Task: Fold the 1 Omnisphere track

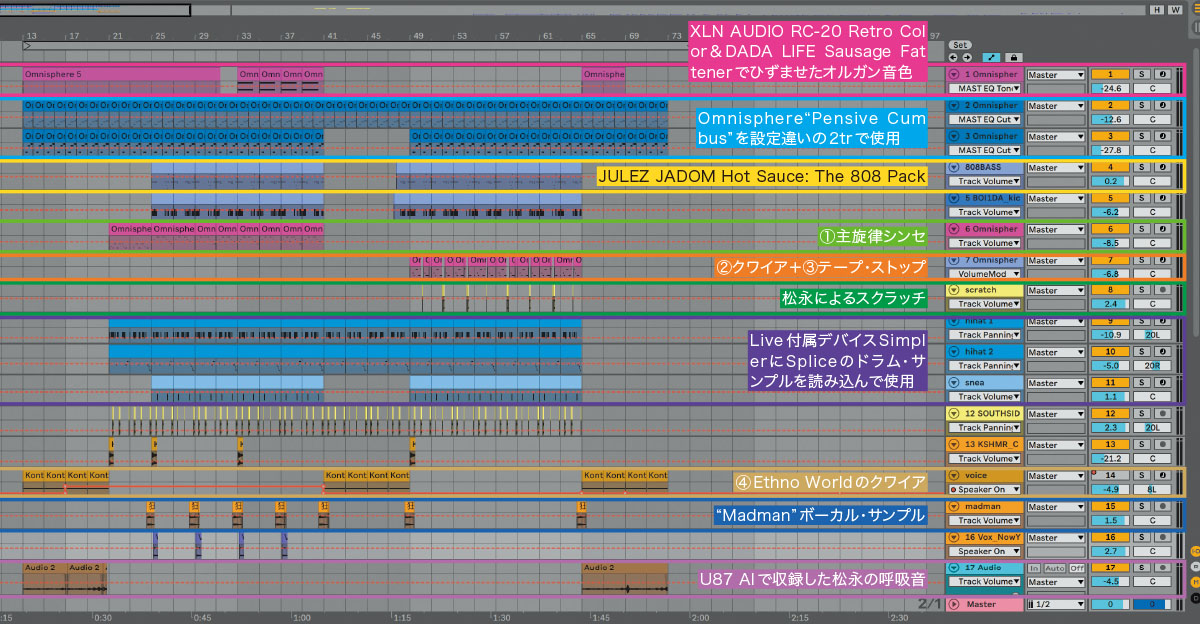Action: pyautogui.click(x=953, y=74)
